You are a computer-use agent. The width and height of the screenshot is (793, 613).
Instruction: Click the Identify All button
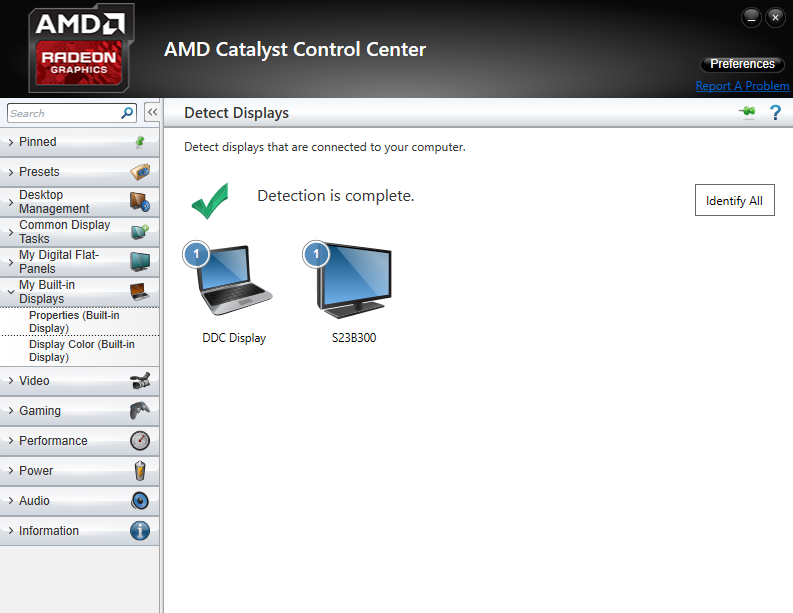[x=734, y=200]
